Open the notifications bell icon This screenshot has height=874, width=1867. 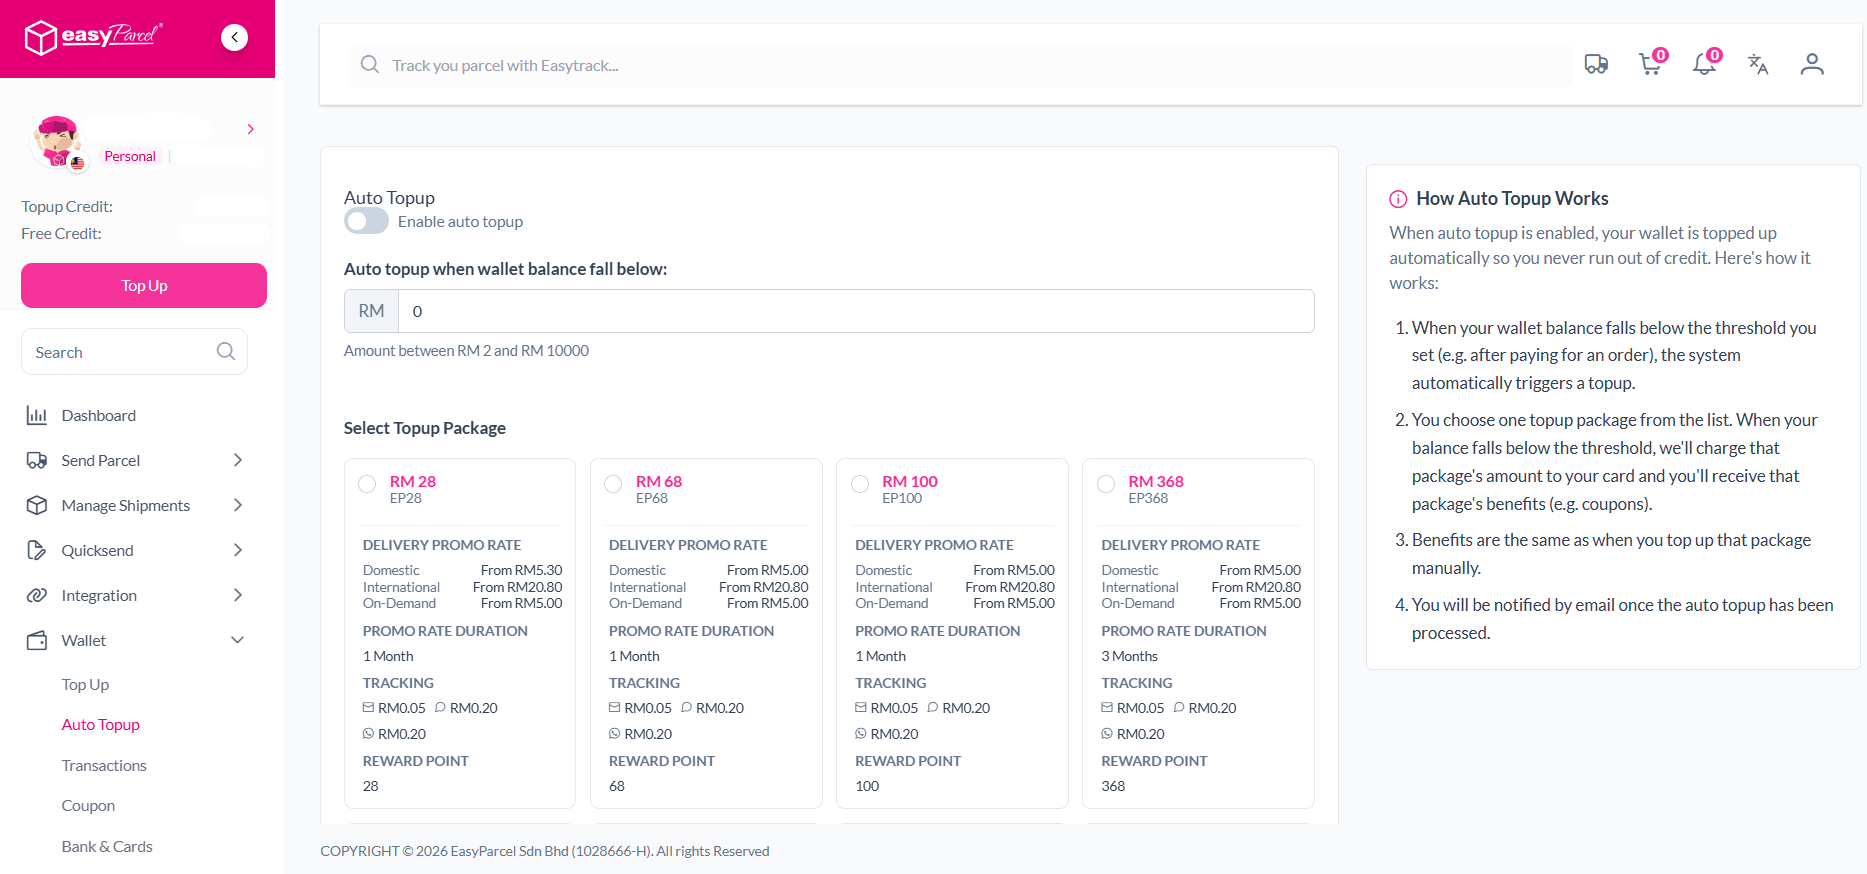click(1704, 65)
